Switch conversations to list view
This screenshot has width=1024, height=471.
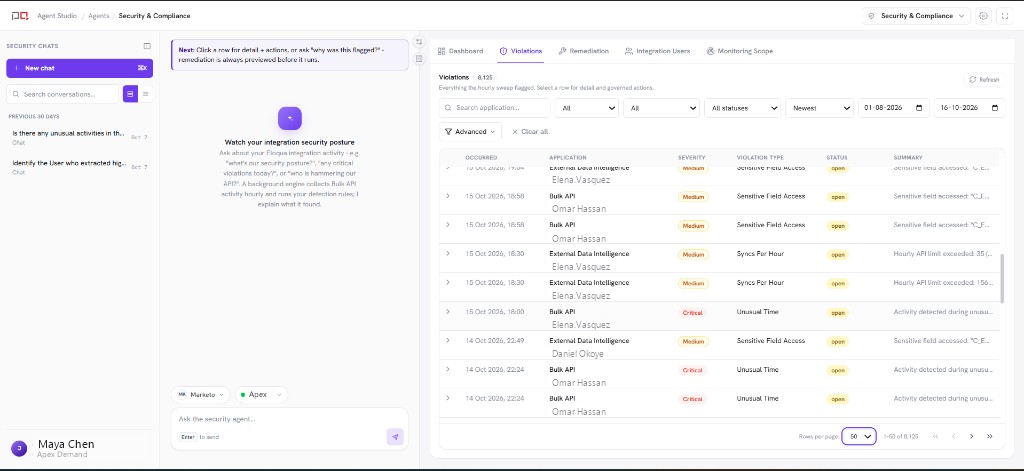(146, 94)
